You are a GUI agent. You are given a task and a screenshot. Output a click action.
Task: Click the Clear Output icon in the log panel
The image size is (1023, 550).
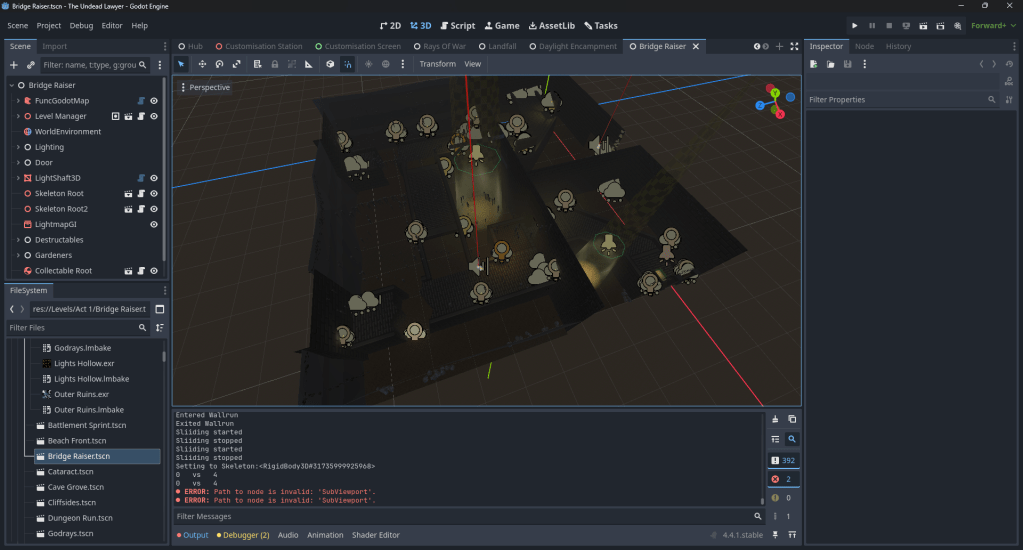[775, 419]
